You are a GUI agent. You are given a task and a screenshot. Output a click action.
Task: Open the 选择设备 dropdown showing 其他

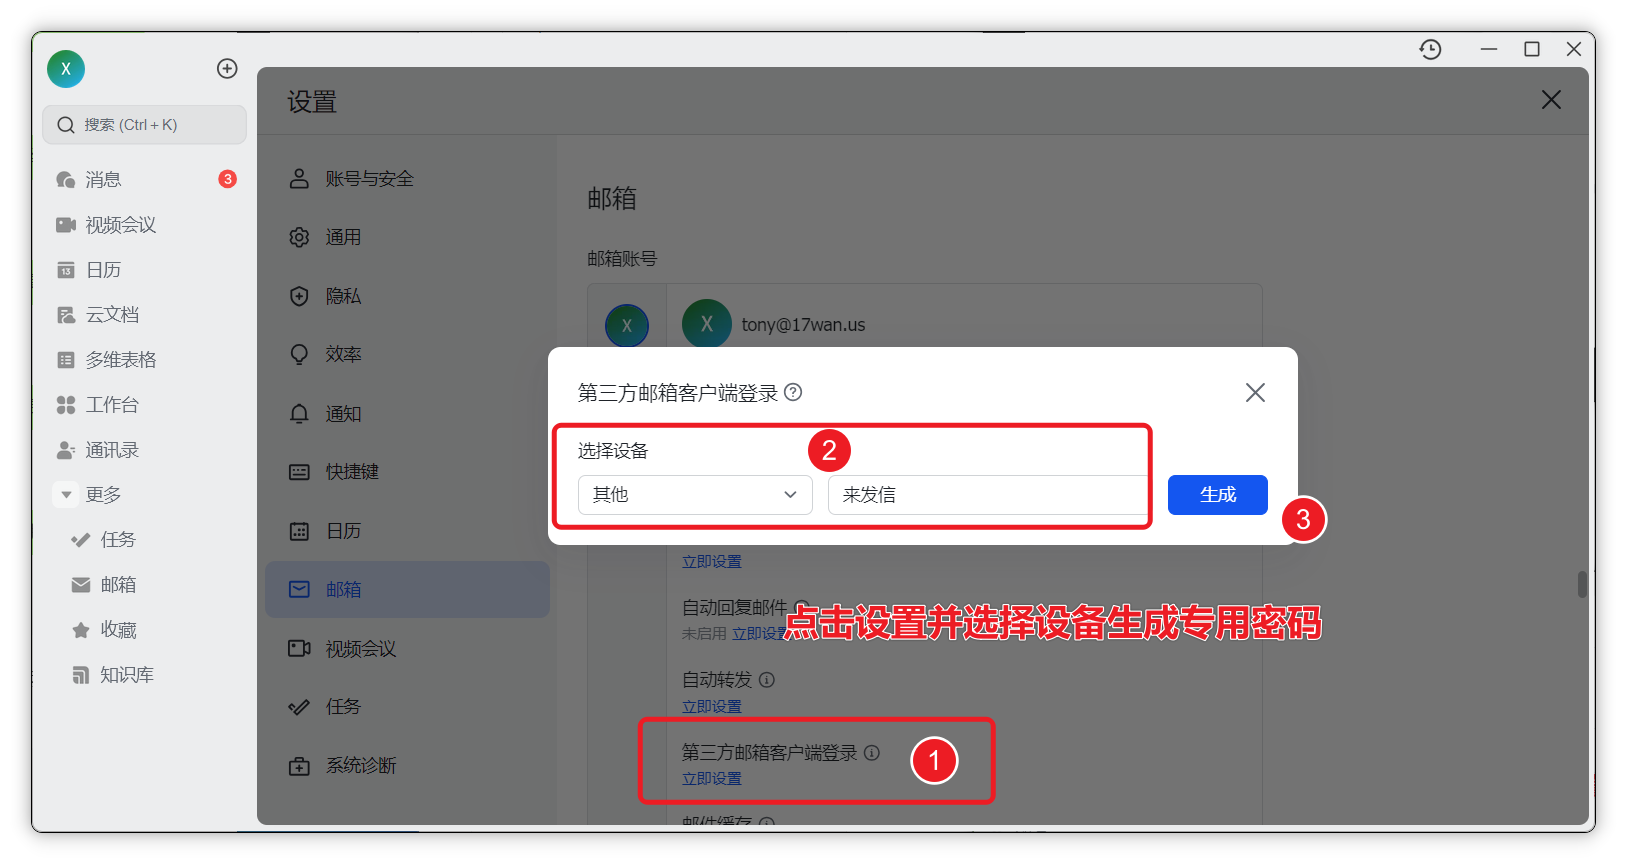[694, 495]
